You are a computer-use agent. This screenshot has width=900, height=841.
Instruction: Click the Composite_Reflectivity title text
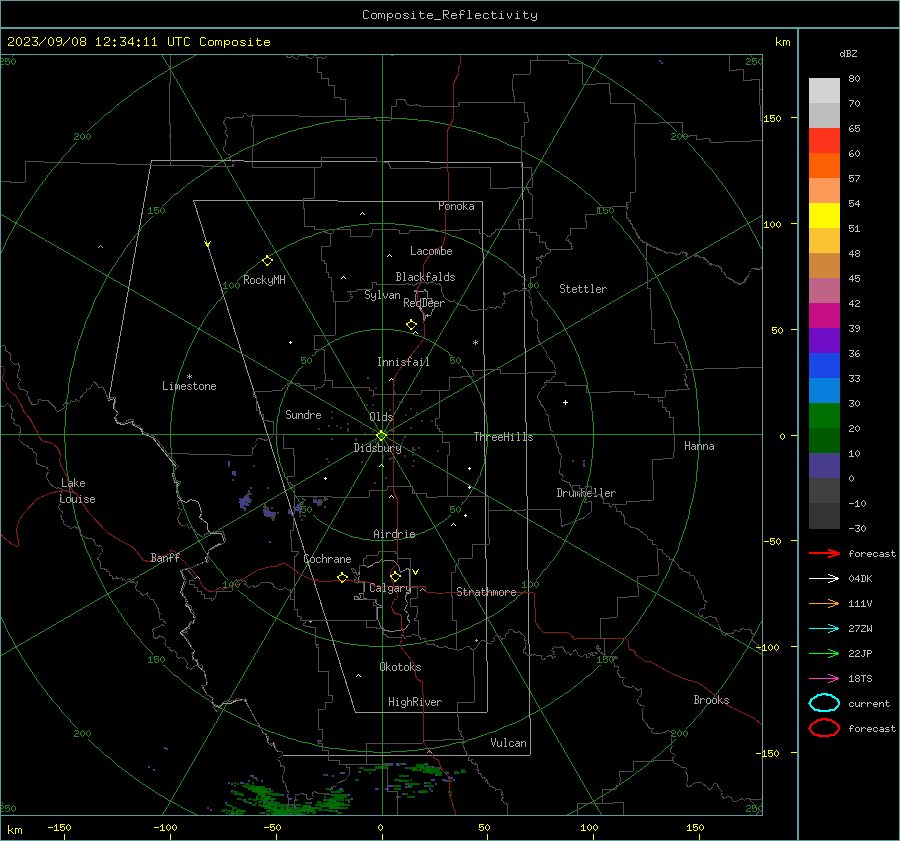pos(449,15)
